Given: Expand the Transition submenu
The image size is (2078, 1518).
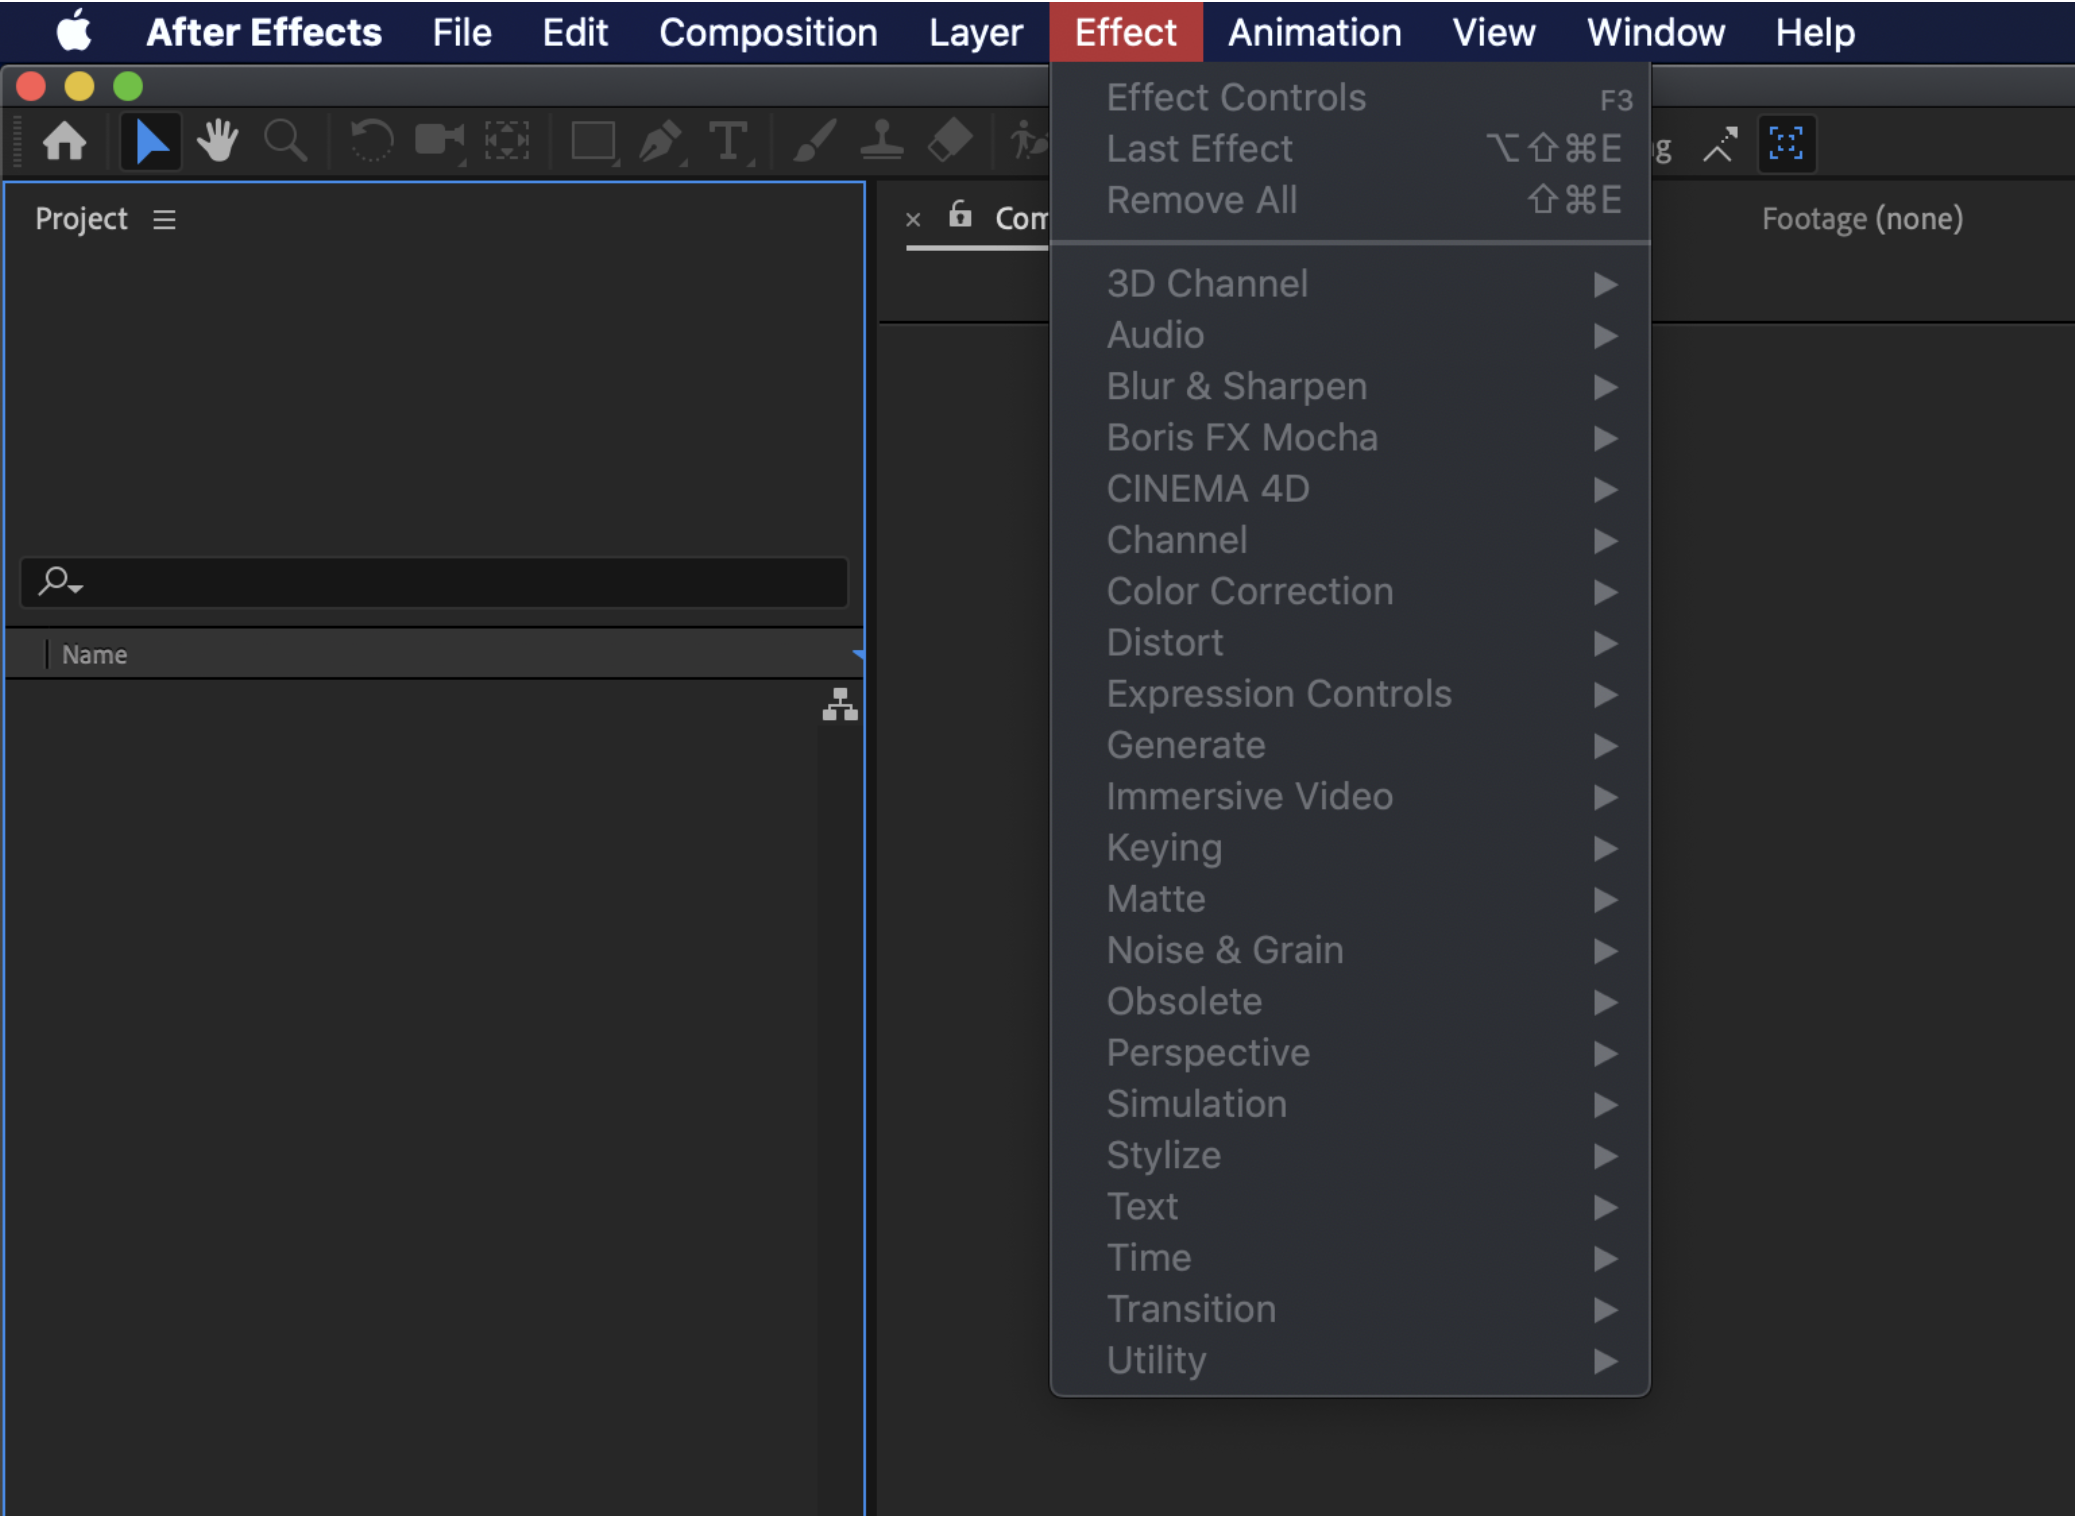Looking at the screenshot, I should [1350, 1309].
